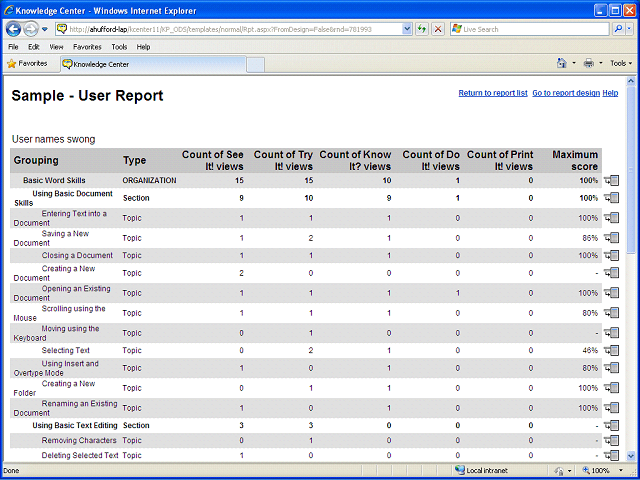This screenshot has width=640, height=480.
Task: Expand the address bar history dropdown
Action: coord(407,29)
